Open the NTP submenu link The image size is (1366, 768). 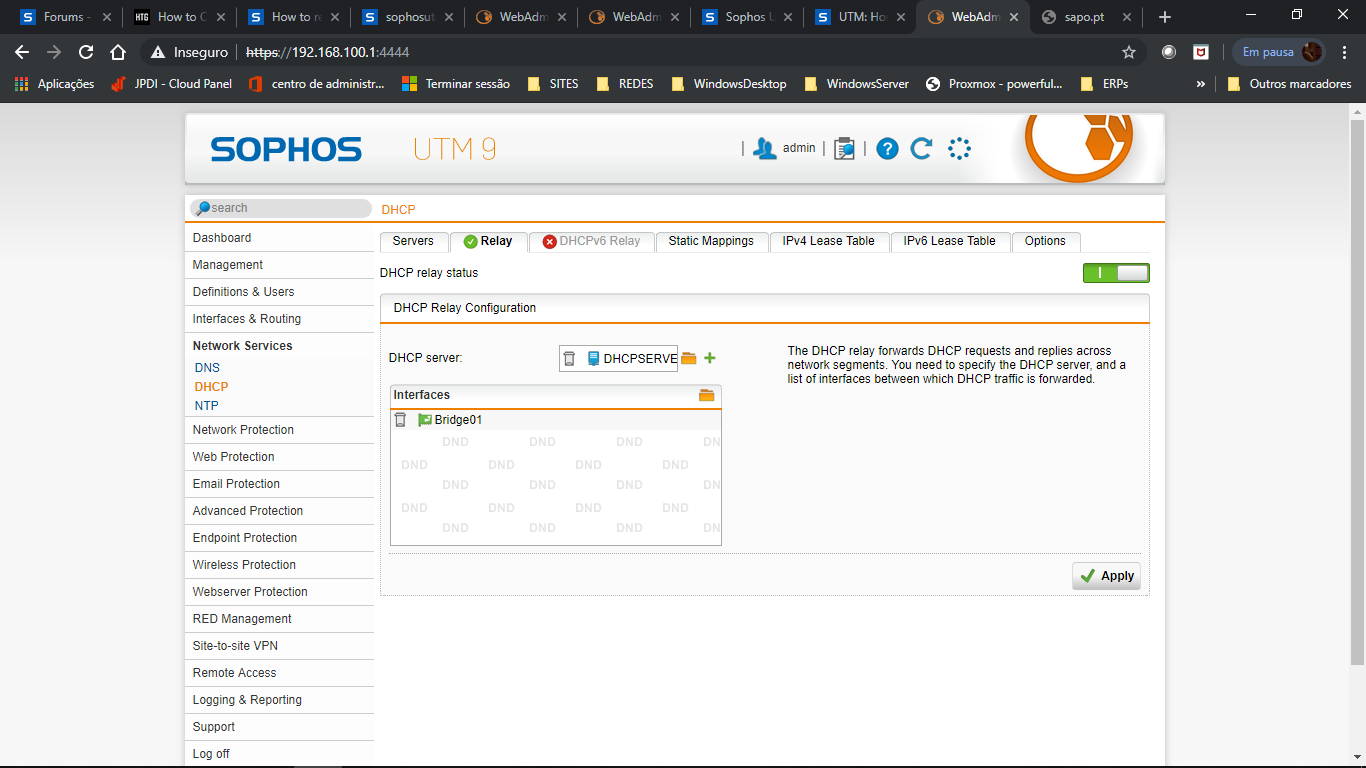click(206, 406)
